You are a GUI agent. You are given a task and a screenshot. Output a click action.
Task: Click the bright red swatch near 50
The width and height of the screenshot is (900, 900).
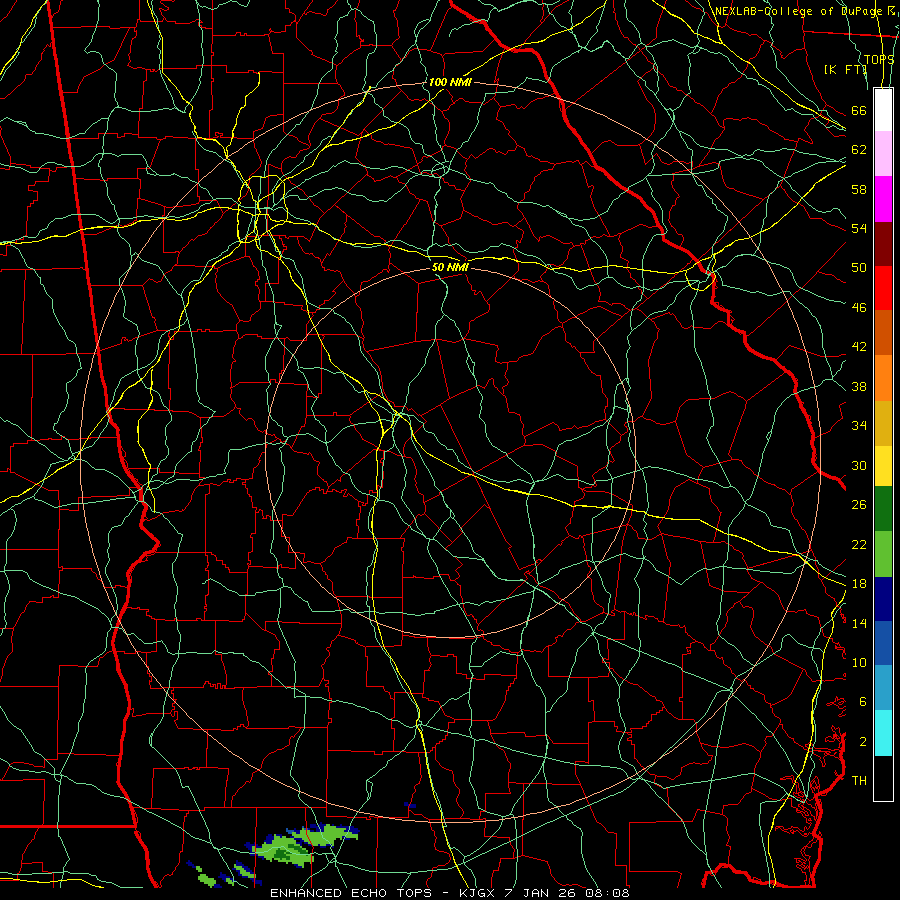(x=883, y=288)
